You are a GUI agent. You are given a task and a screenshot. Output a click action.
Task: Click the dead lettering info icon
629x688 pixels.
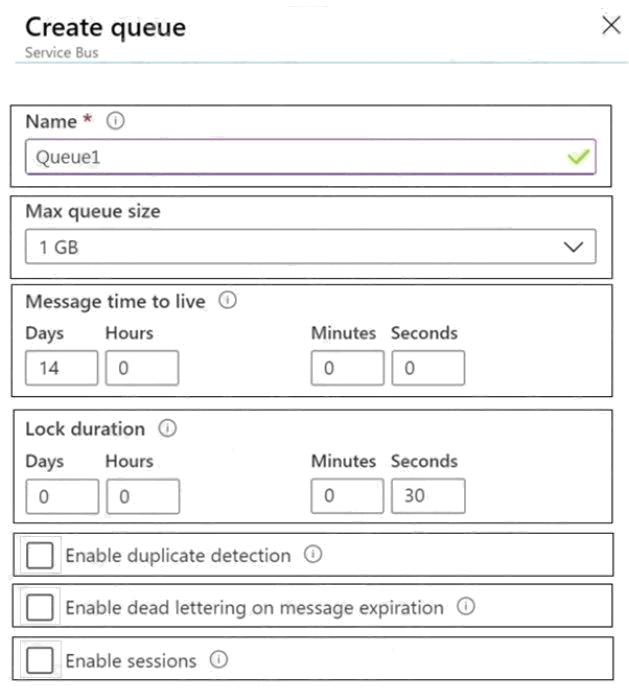click(466, 607)
